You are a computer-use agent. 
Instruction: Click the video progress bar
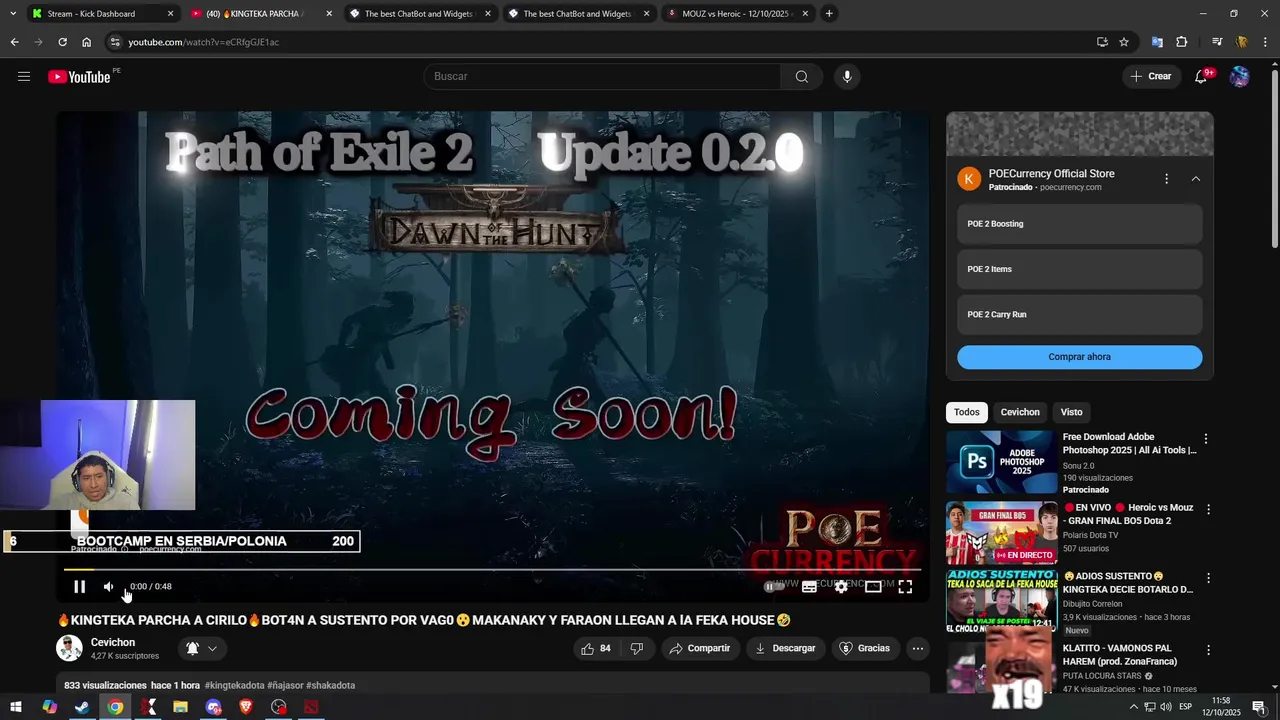492,569
